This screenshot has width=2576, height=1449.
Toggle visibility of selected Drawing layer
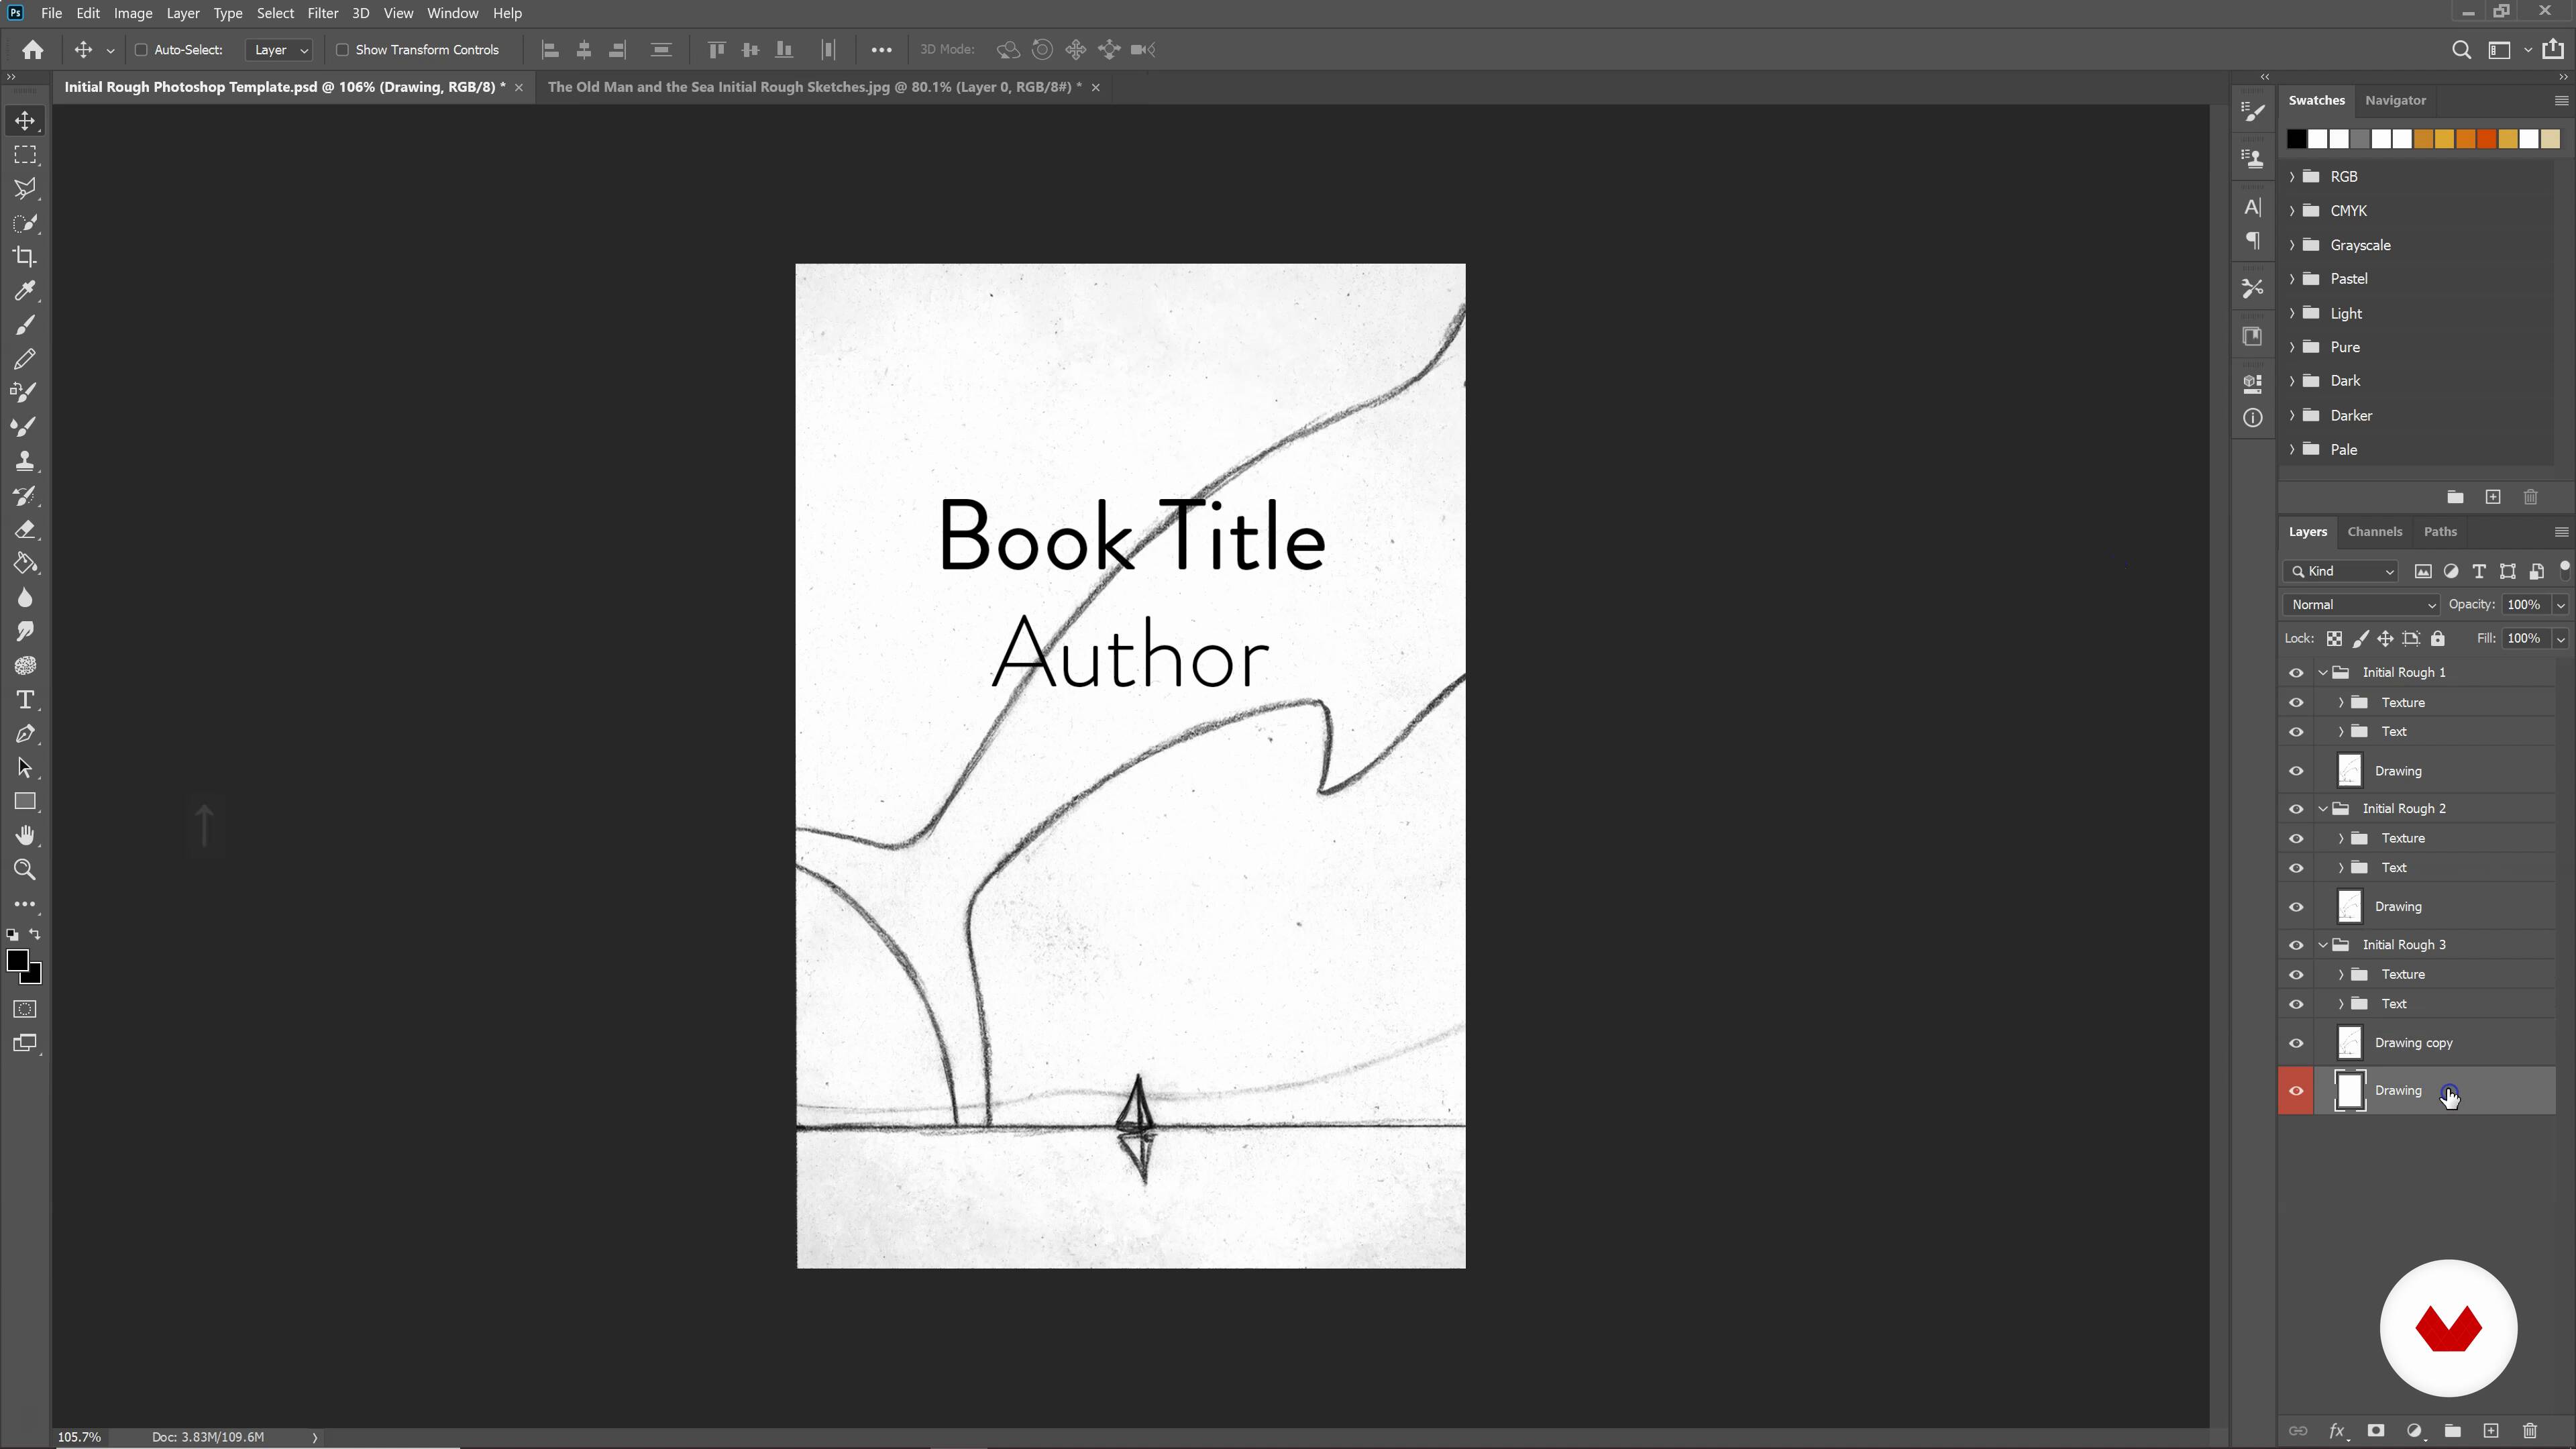point(2296,1091)
